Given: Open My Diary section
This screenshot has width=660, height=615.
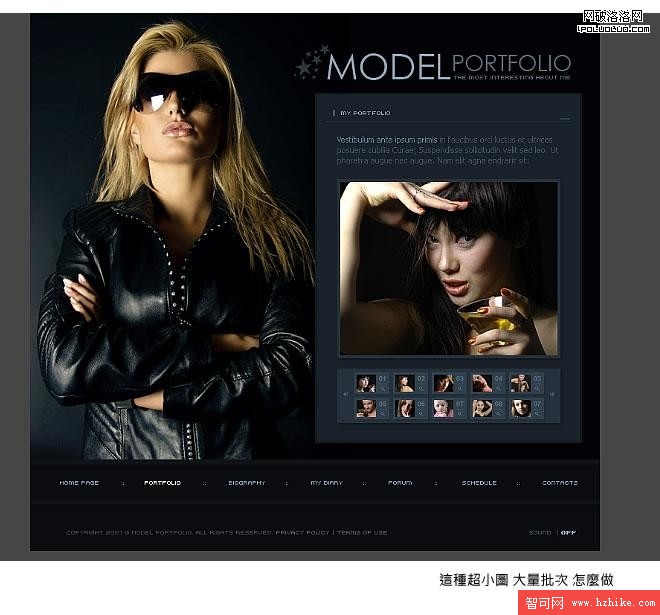Looking at the screenshot, I should [x=326, y=483].
